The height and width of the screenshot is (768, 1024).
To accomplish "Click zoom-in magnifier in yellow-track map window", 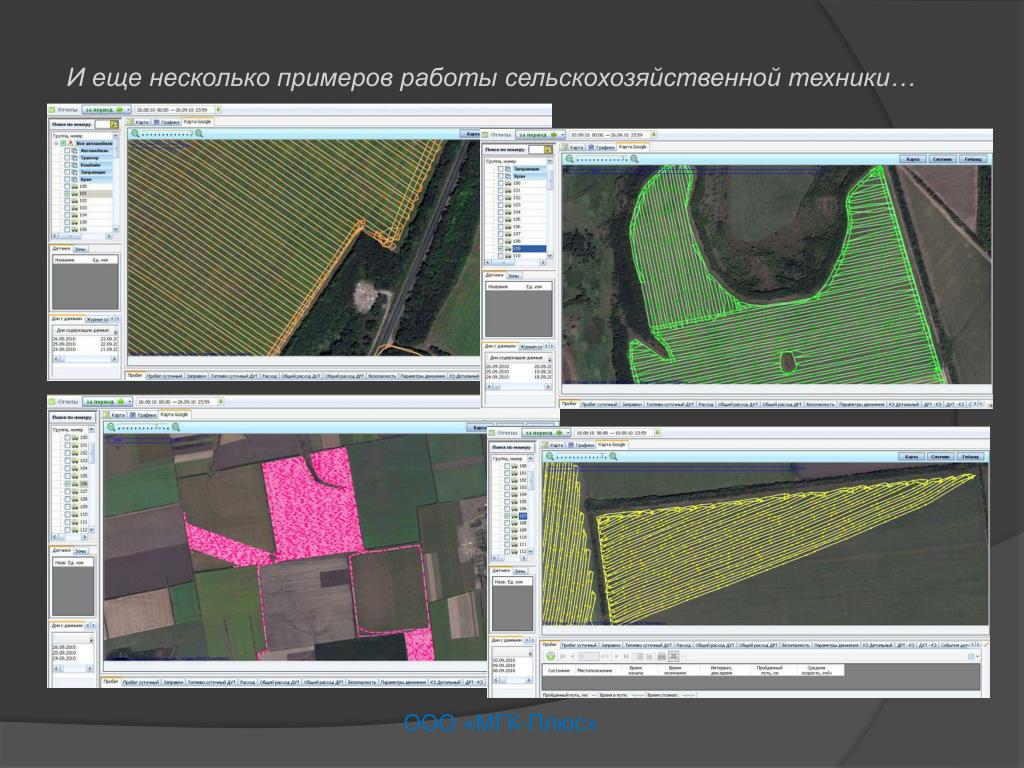I will click(613, 456).
